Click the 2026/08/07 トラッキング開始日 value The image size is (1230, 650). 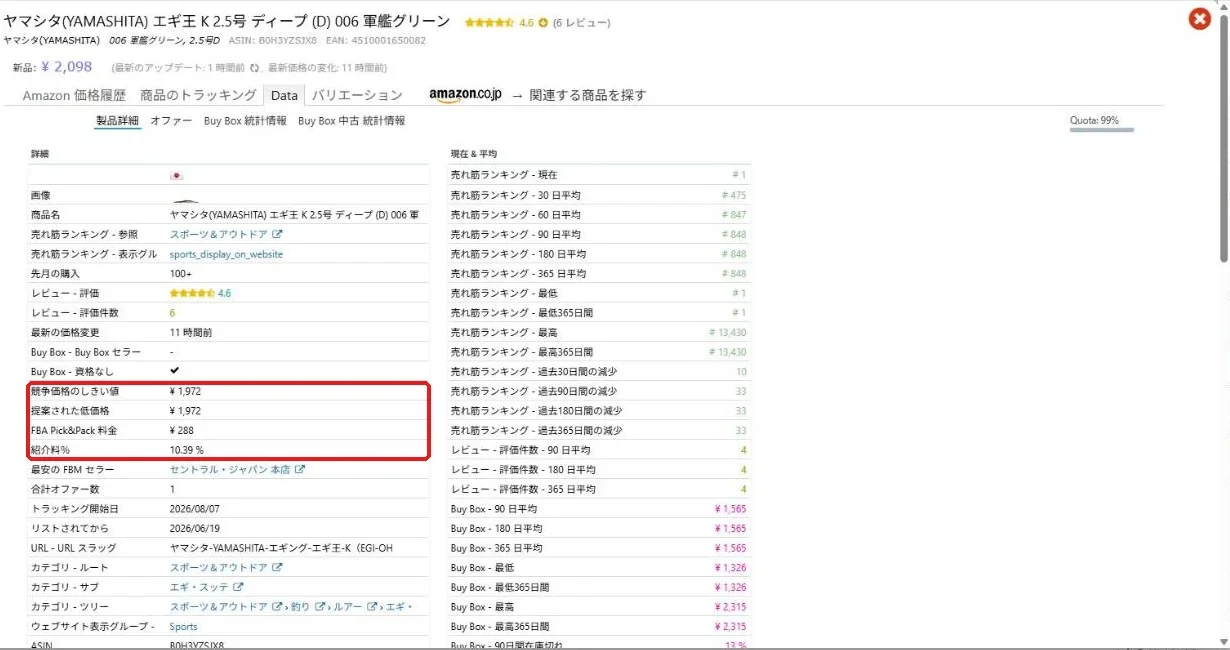pyautogui.click(x=194, y=508)
